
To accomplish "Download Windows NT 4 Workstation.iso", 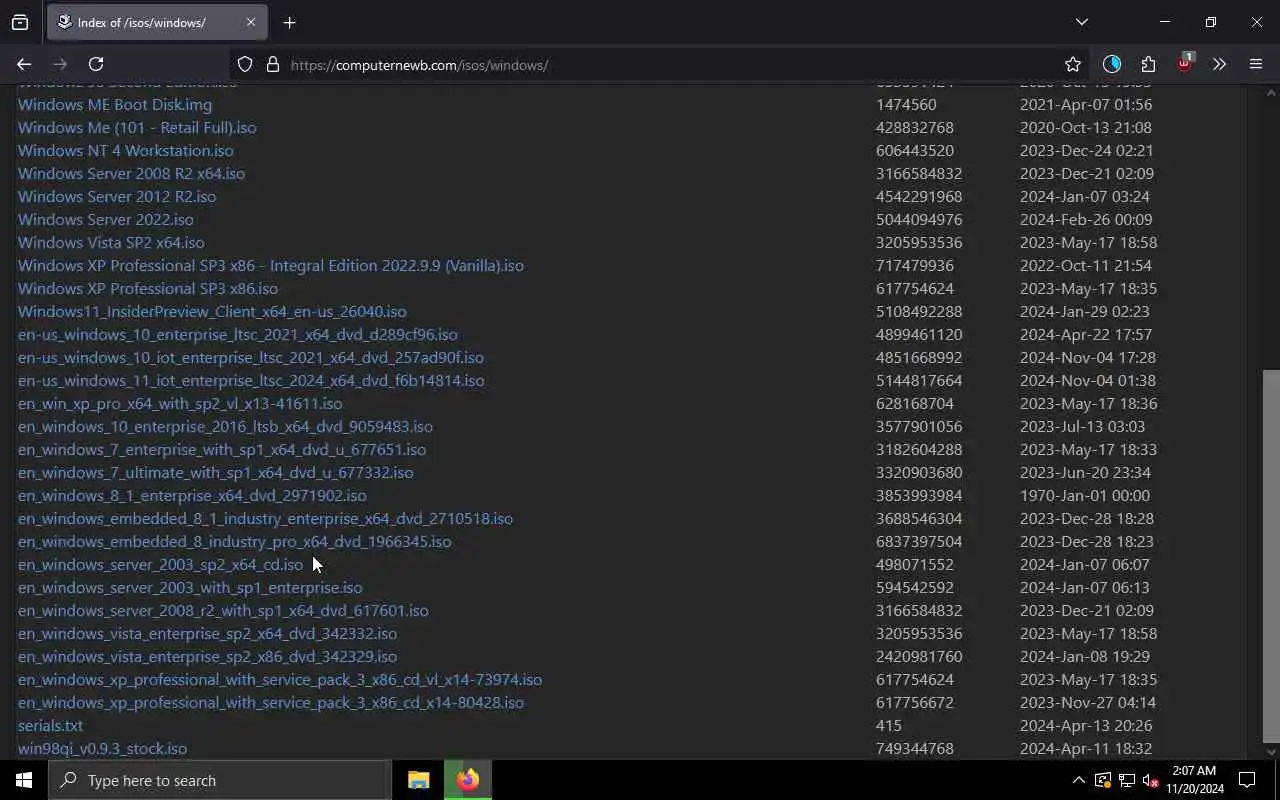I will point(125,150).
